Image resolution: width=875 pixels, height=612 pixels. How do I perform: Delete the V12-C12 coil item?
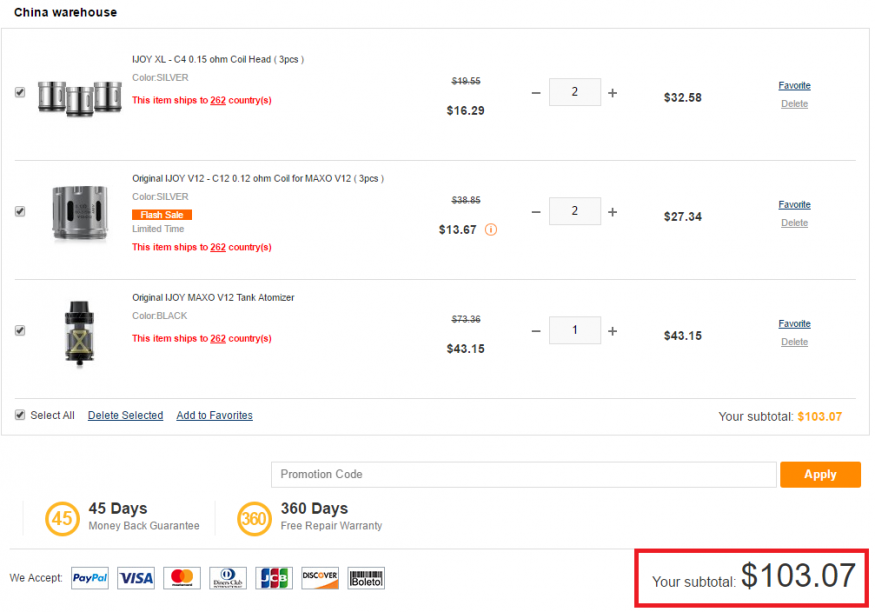pyautogui.click(x=794, y=223)
